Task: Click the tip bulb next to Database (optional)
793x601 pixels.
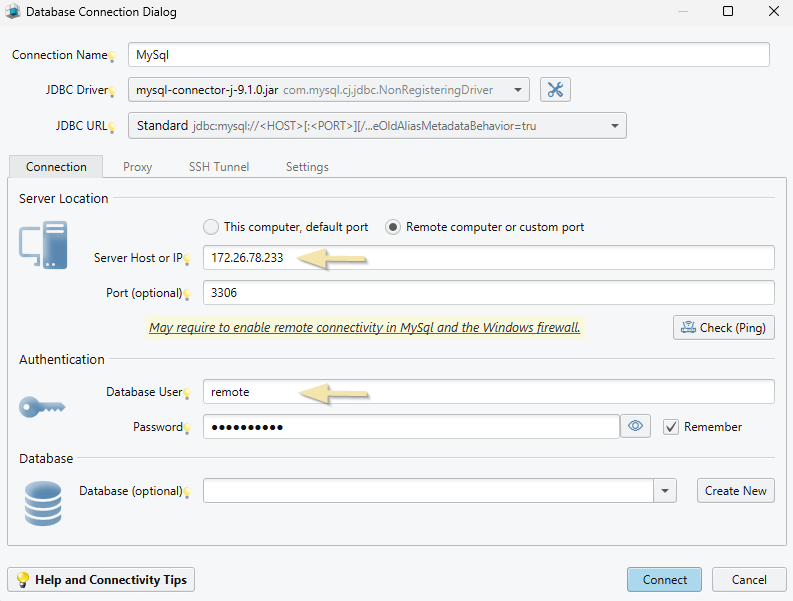Action: [x=187, y=492]
